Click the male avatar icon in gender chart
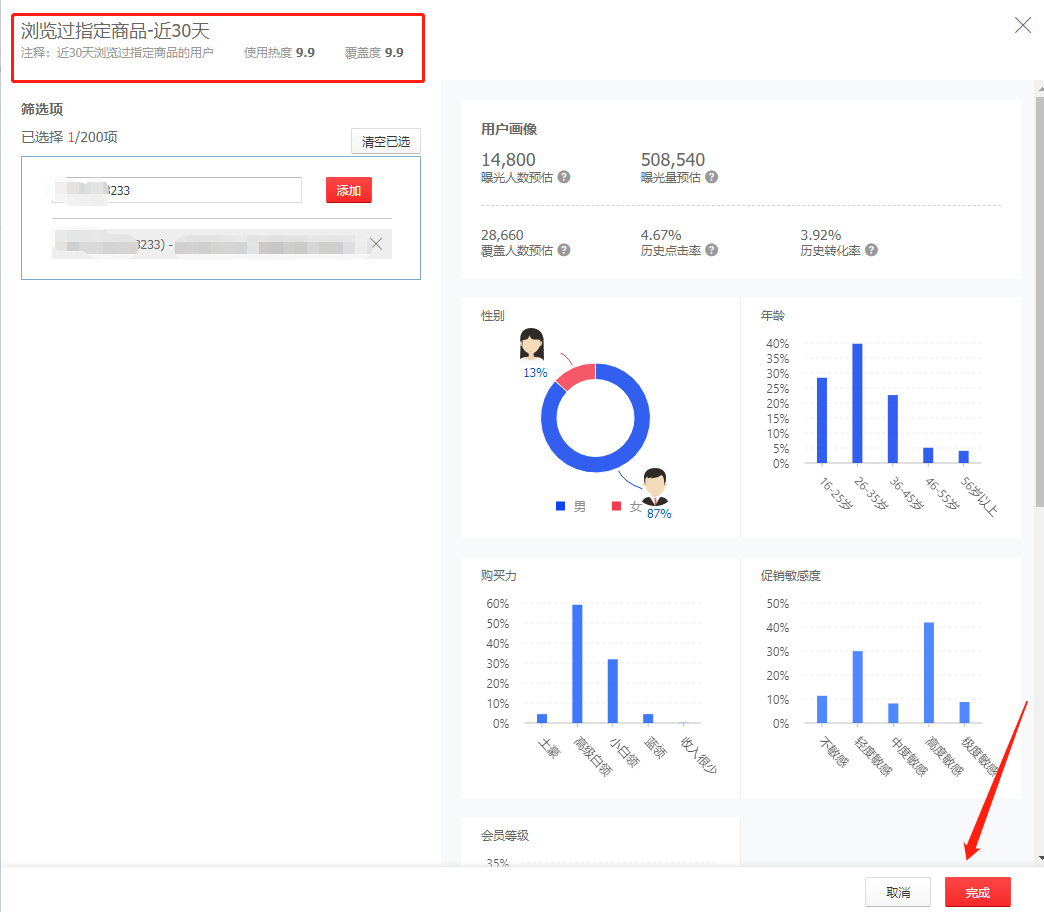The height and width of the screenshot is (912, 1044). [x=655, y=486]
